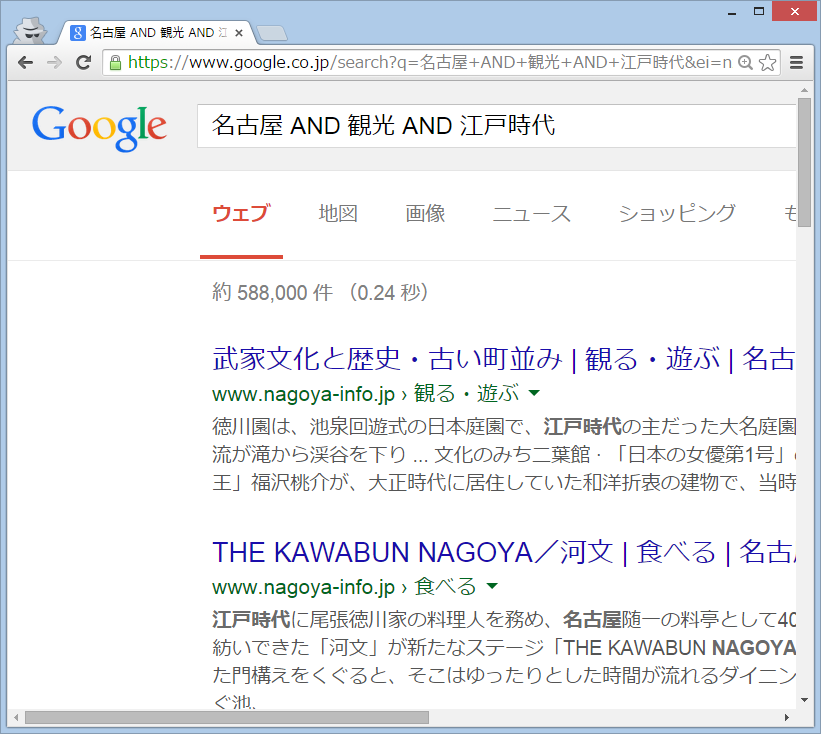Focus the Google search box

[x=496, y=126]
